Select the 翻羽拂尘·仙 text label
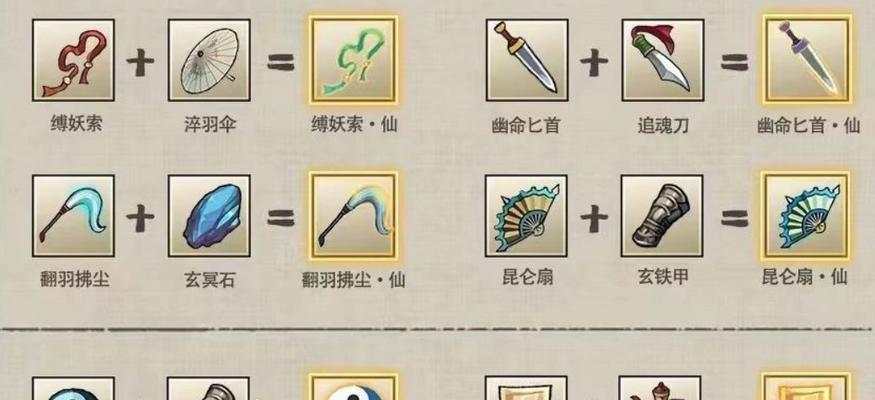 (354, 279)
